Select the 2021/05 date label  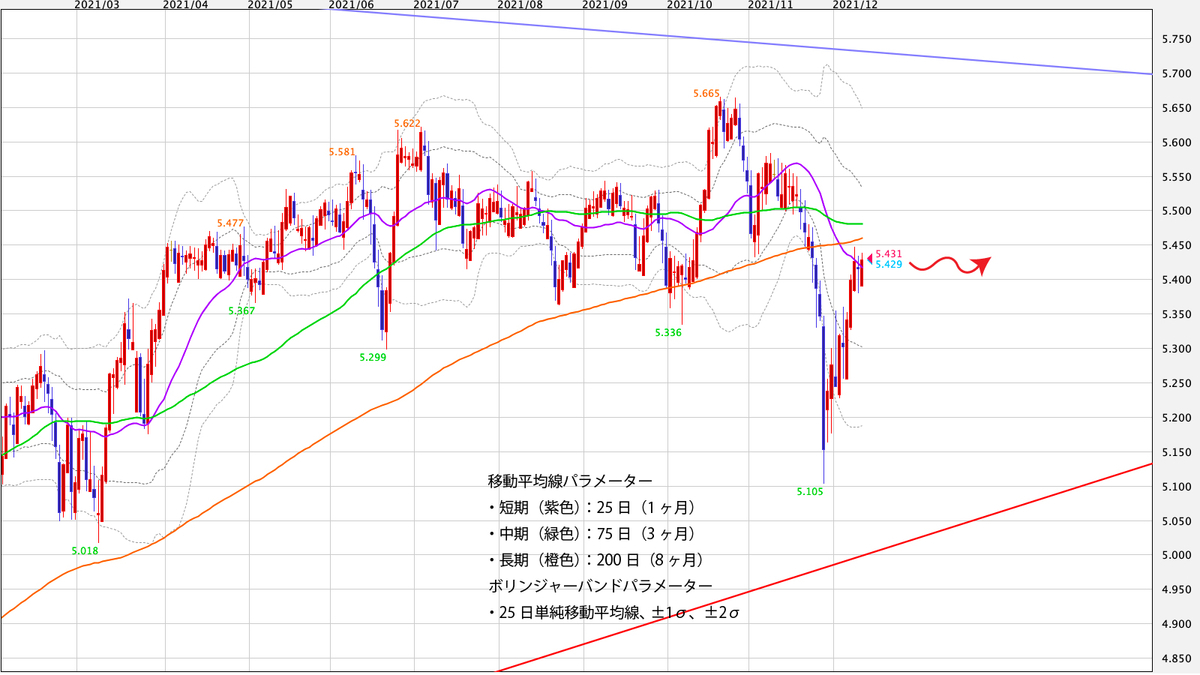click(270, 5)
